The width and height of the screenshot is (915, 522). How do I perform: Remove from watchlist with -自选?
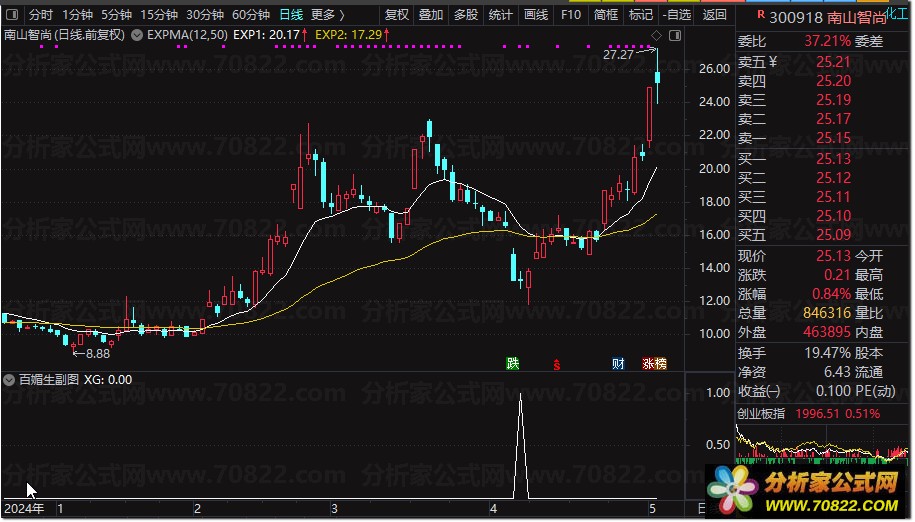tap(677, 15)
